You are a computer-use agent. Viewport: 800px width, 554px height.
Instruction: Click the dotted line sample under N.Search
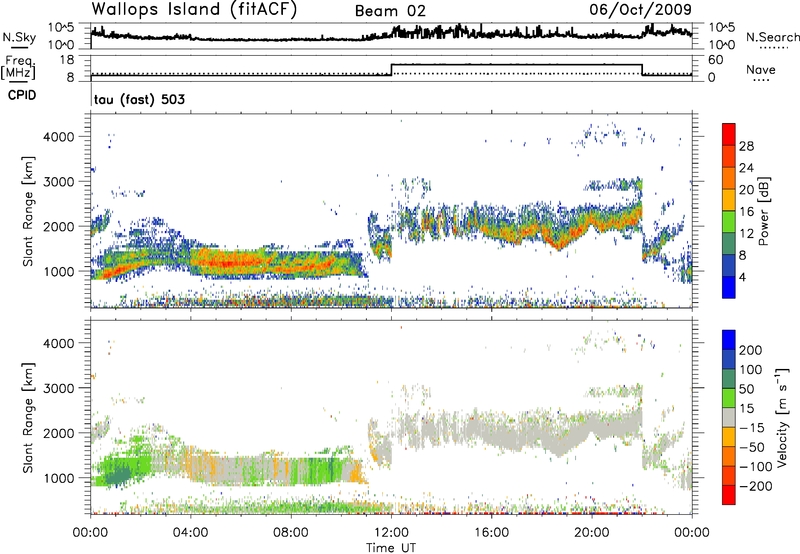tap(774, 48)
